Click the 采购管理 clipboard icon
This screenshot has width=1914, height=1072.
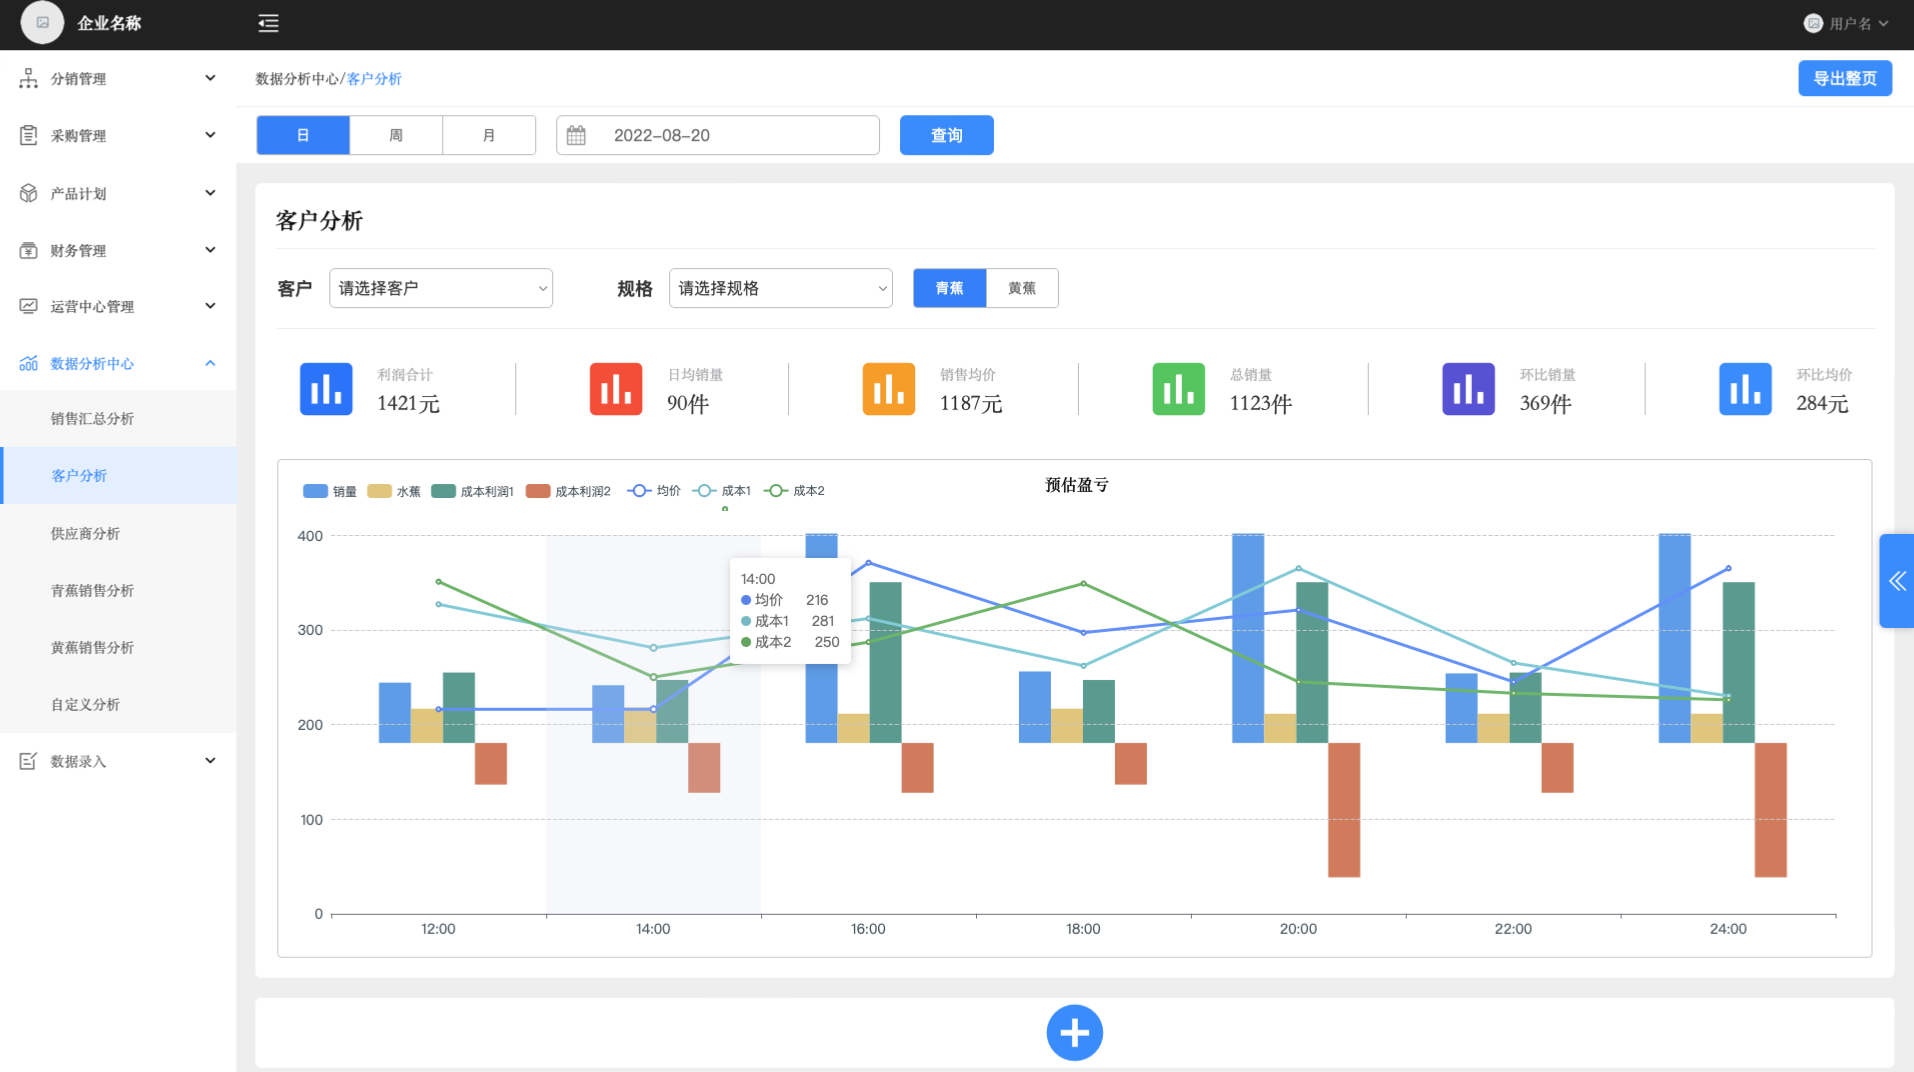tap(28, 135)
